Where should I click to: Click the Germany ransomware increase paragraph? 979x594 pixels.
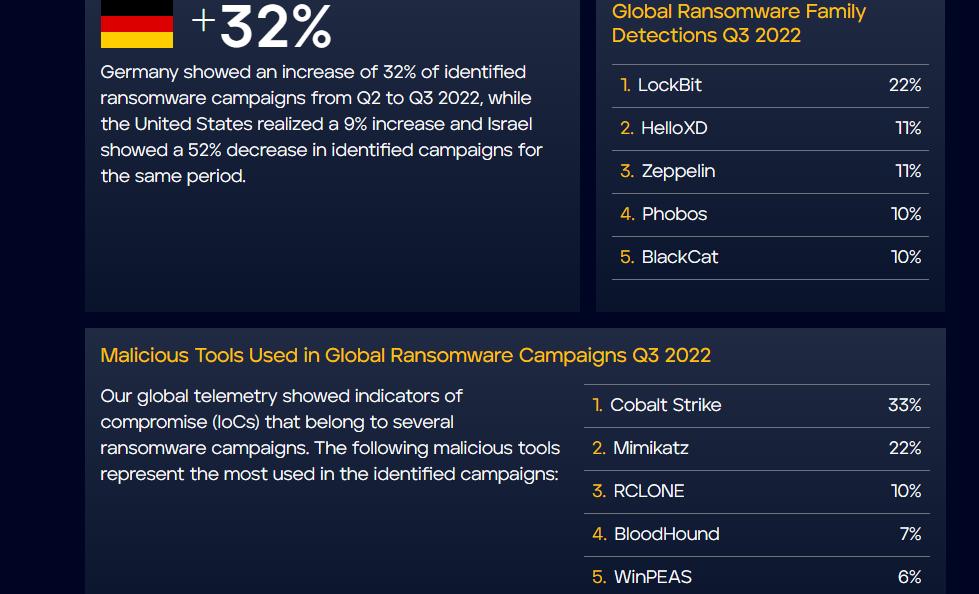pyautogui.click(x=322, y=124)
